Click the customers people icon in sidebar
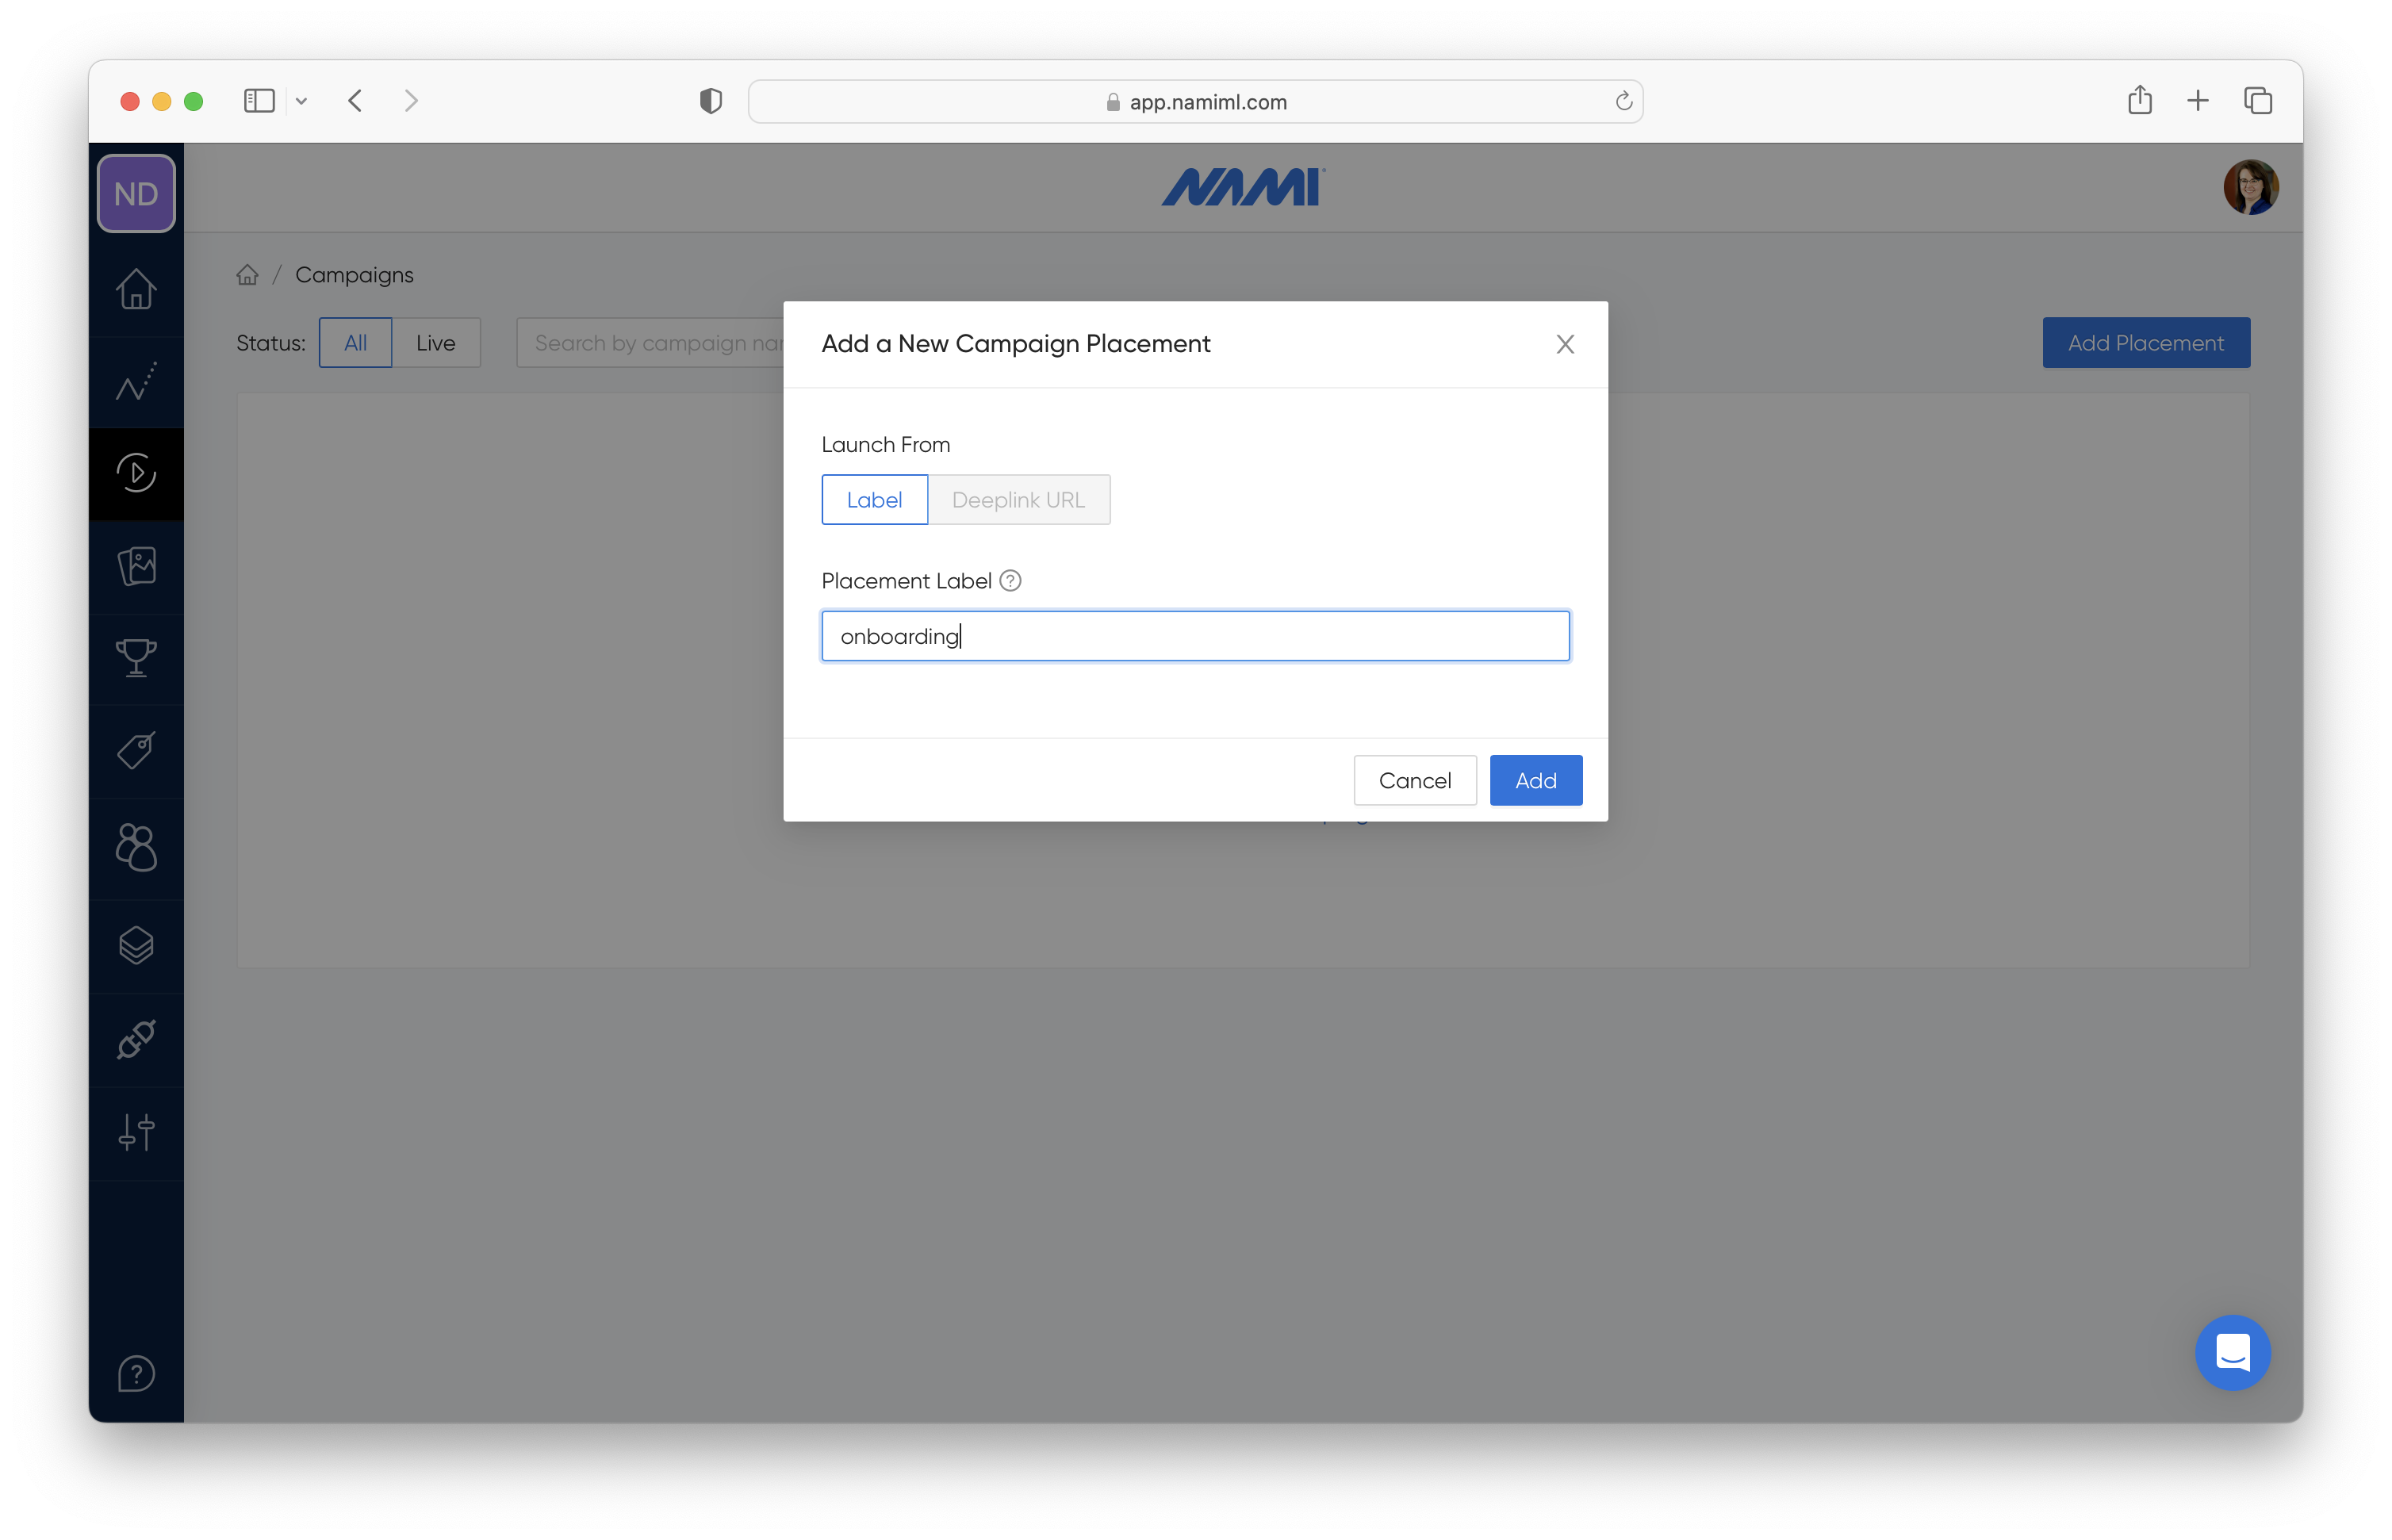The width and height of the screenshot is (2392, 1540). (x=136, y=847)
